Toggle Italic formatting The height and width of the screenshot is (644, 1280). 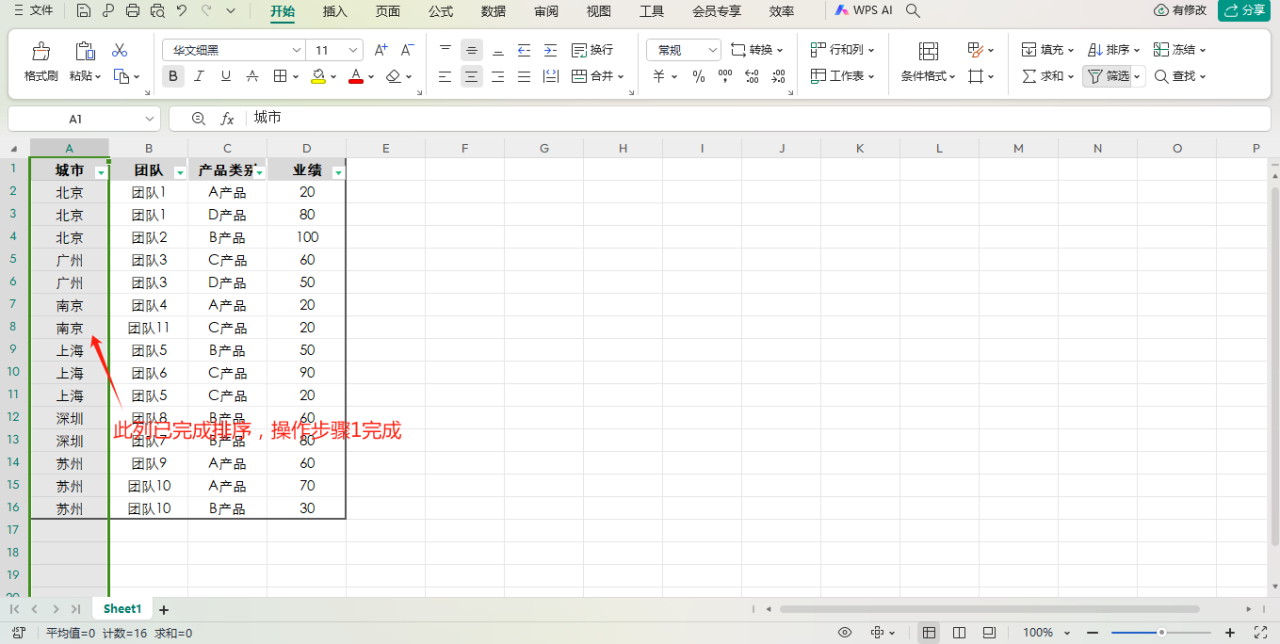[x=199, y=76]
